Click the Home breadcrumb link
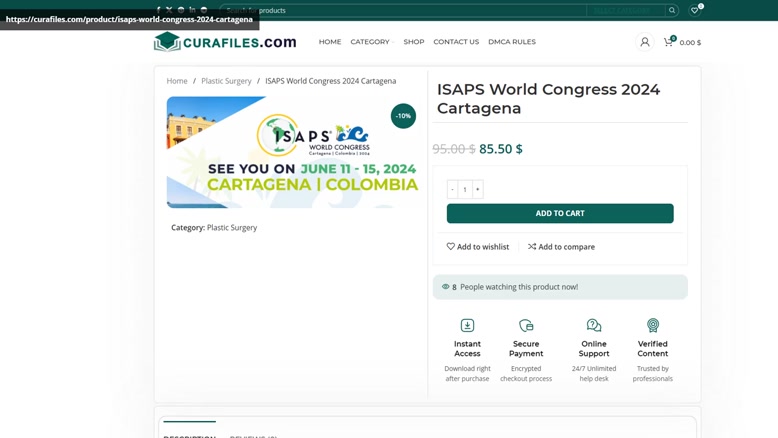Image resolution: width=778 pixels, height=438 pixels. click(177, 81)
